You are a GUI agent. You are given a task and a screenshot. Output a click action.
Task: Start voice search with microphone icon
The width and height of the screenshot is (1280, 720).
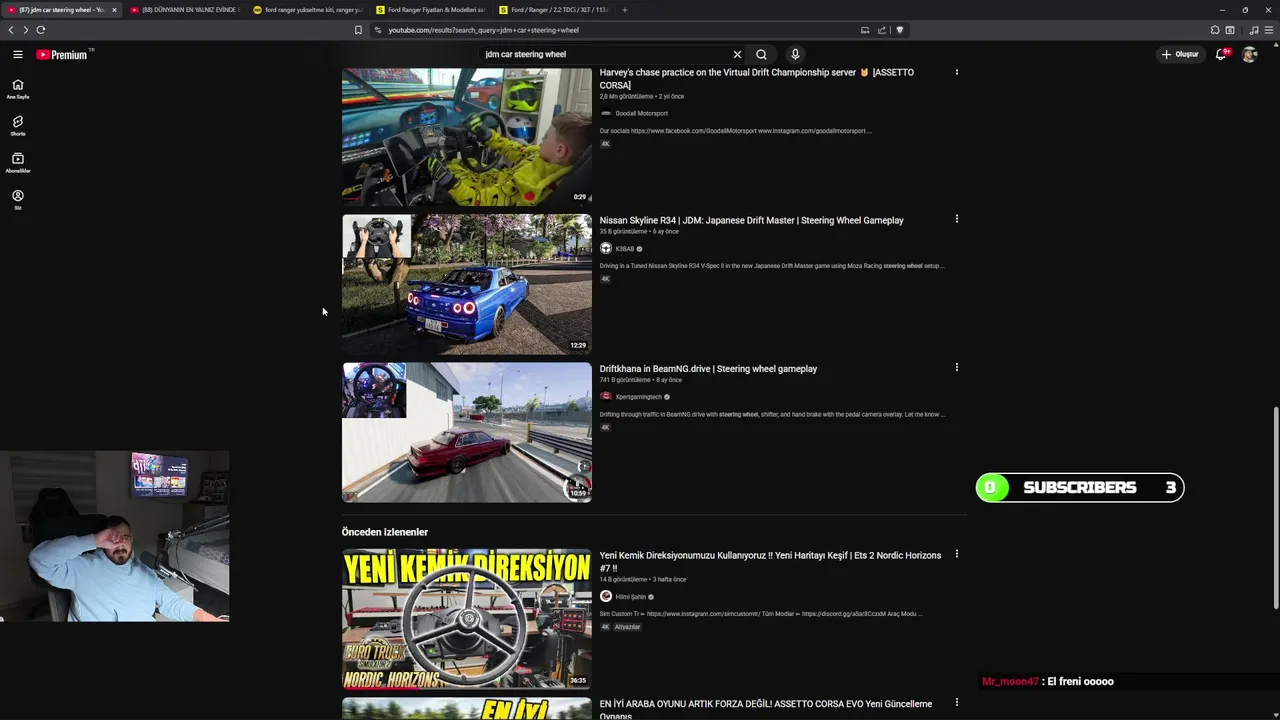[795, 54]
